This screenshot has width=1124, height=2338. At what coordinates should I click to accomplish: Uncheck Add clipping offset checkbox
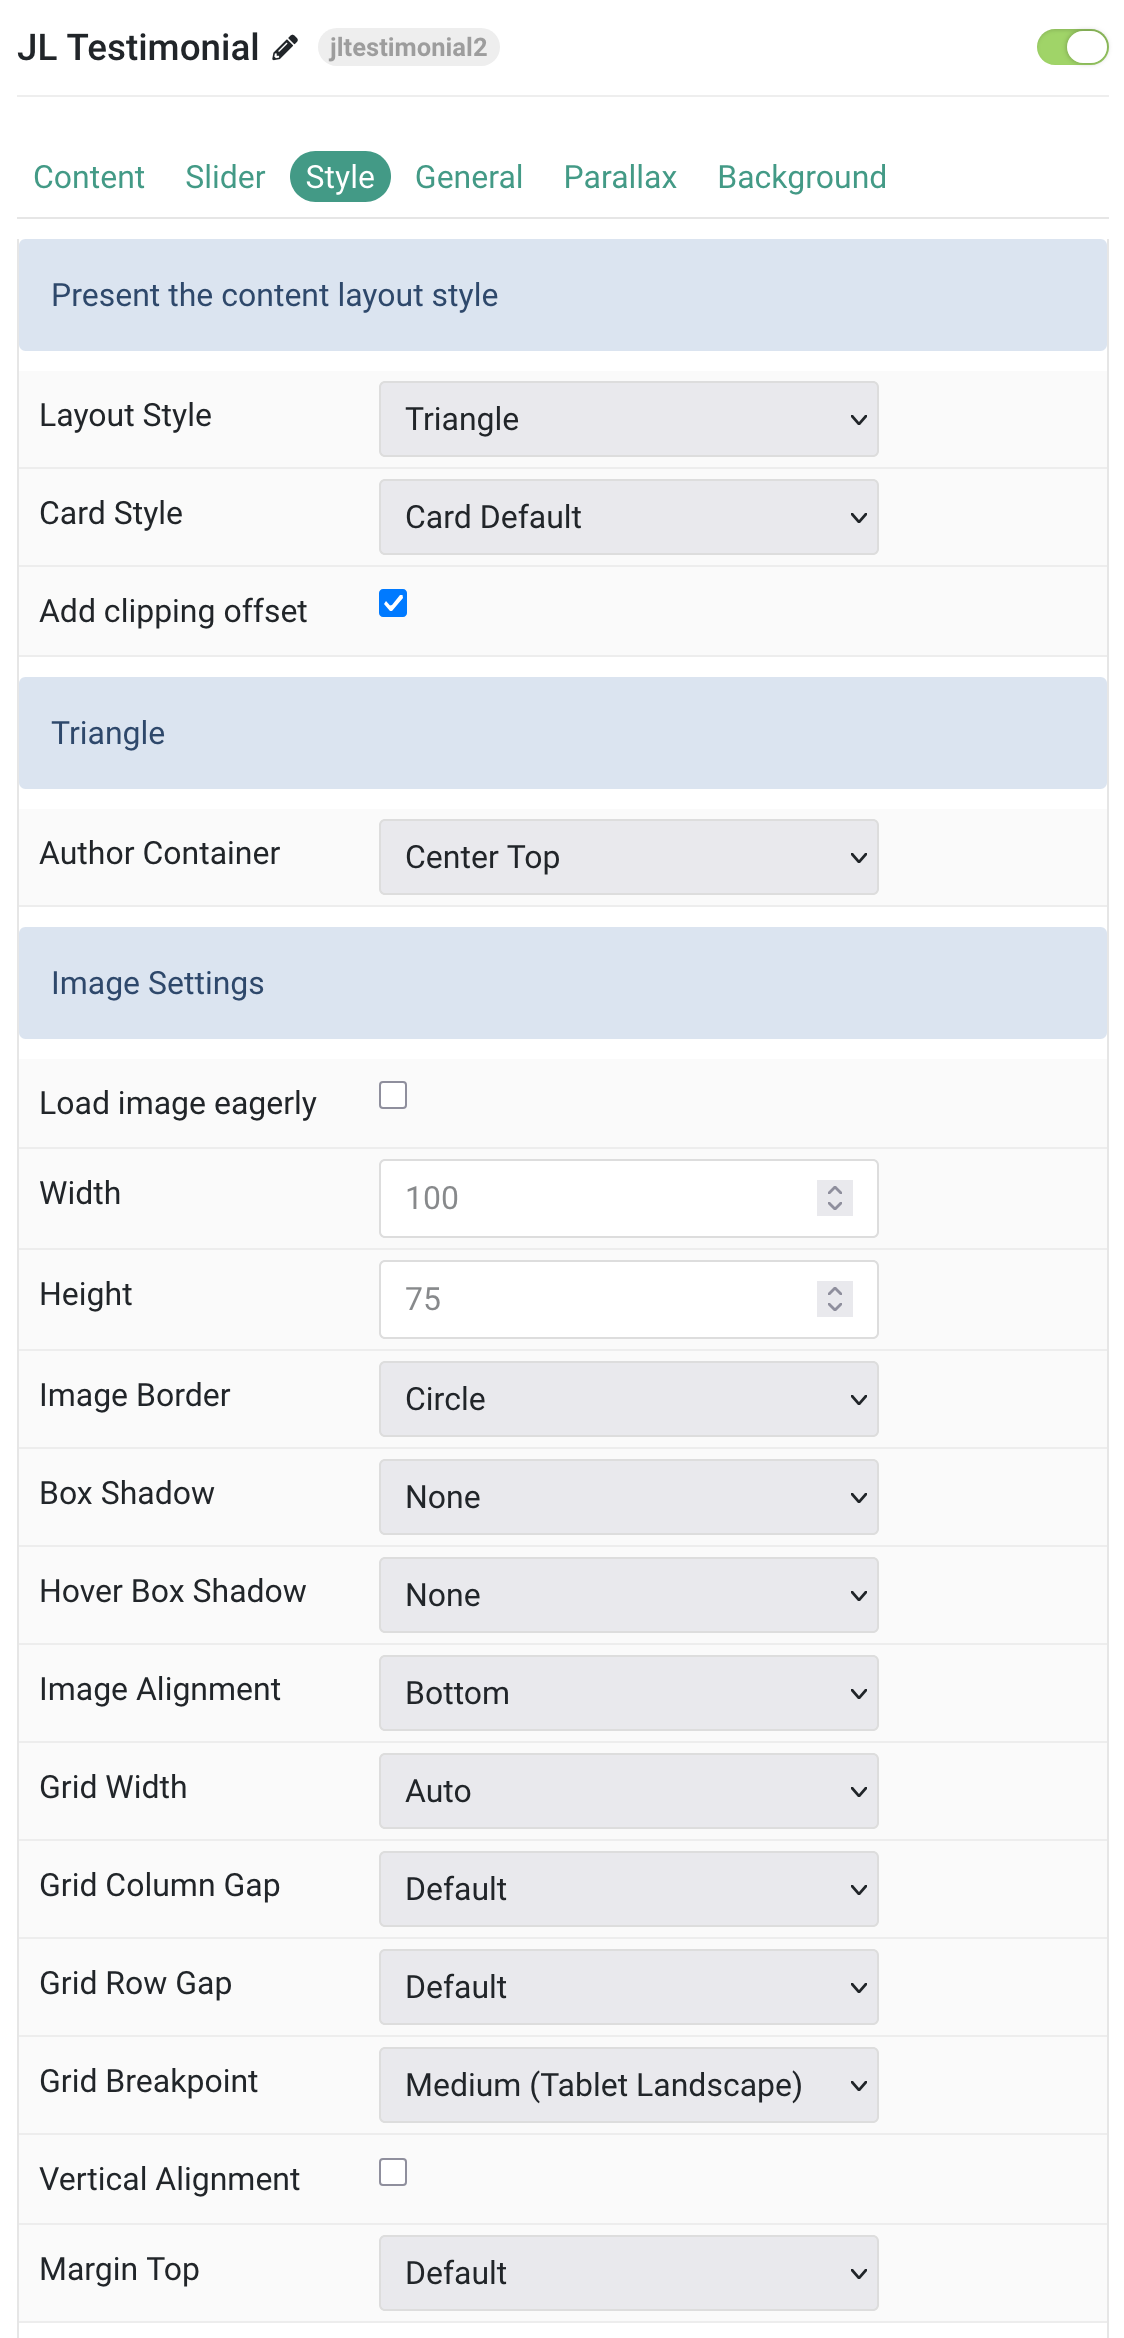(393, 603)
